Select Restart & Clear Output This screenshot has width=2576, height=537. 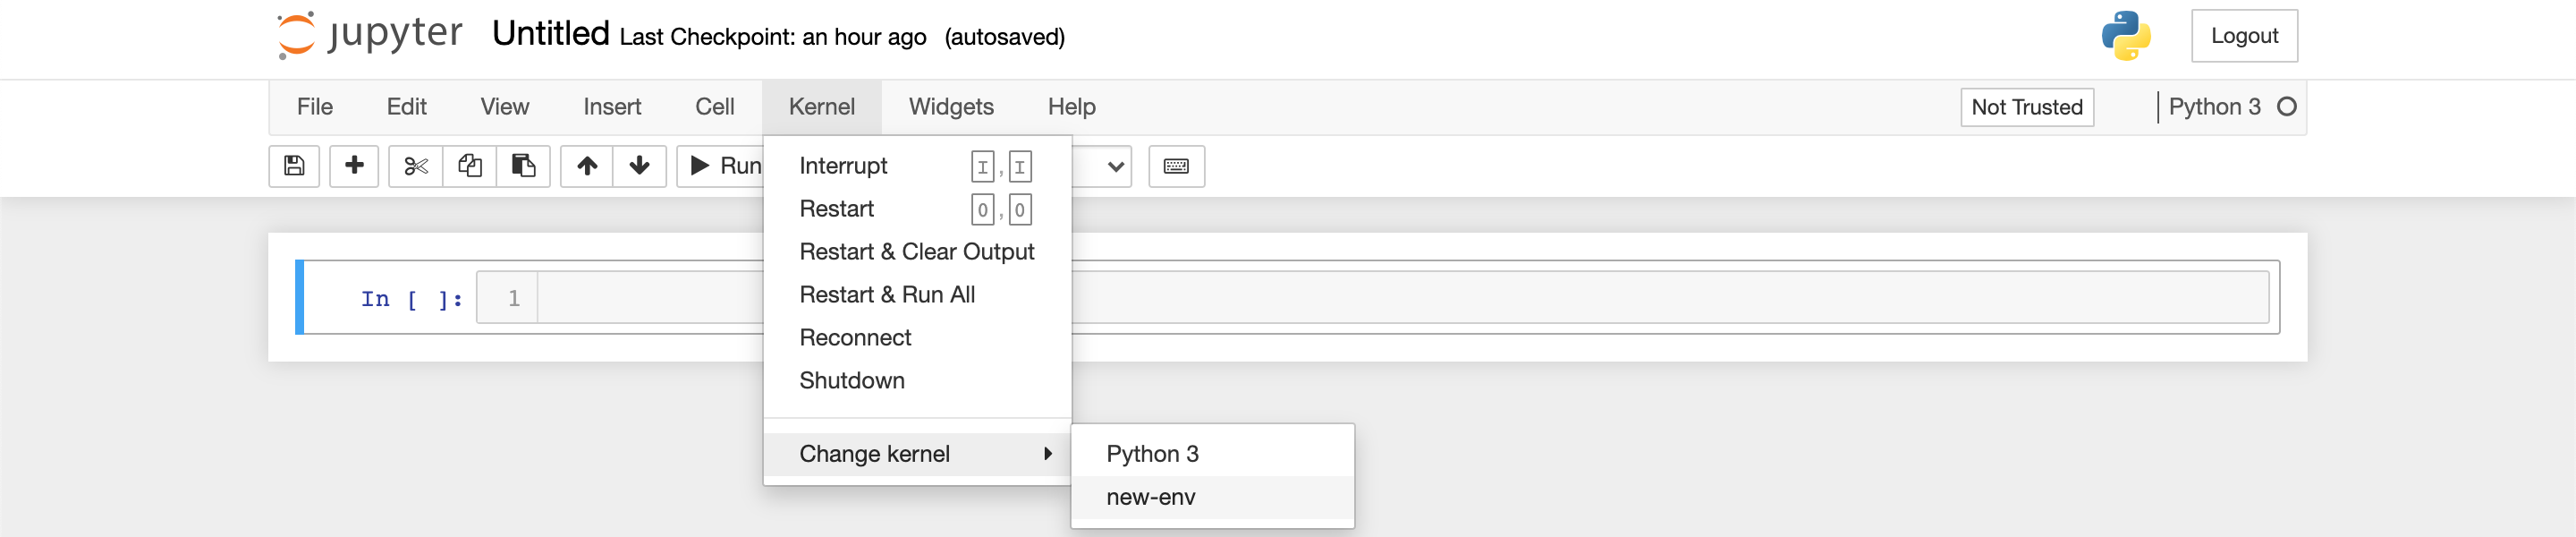917,252
